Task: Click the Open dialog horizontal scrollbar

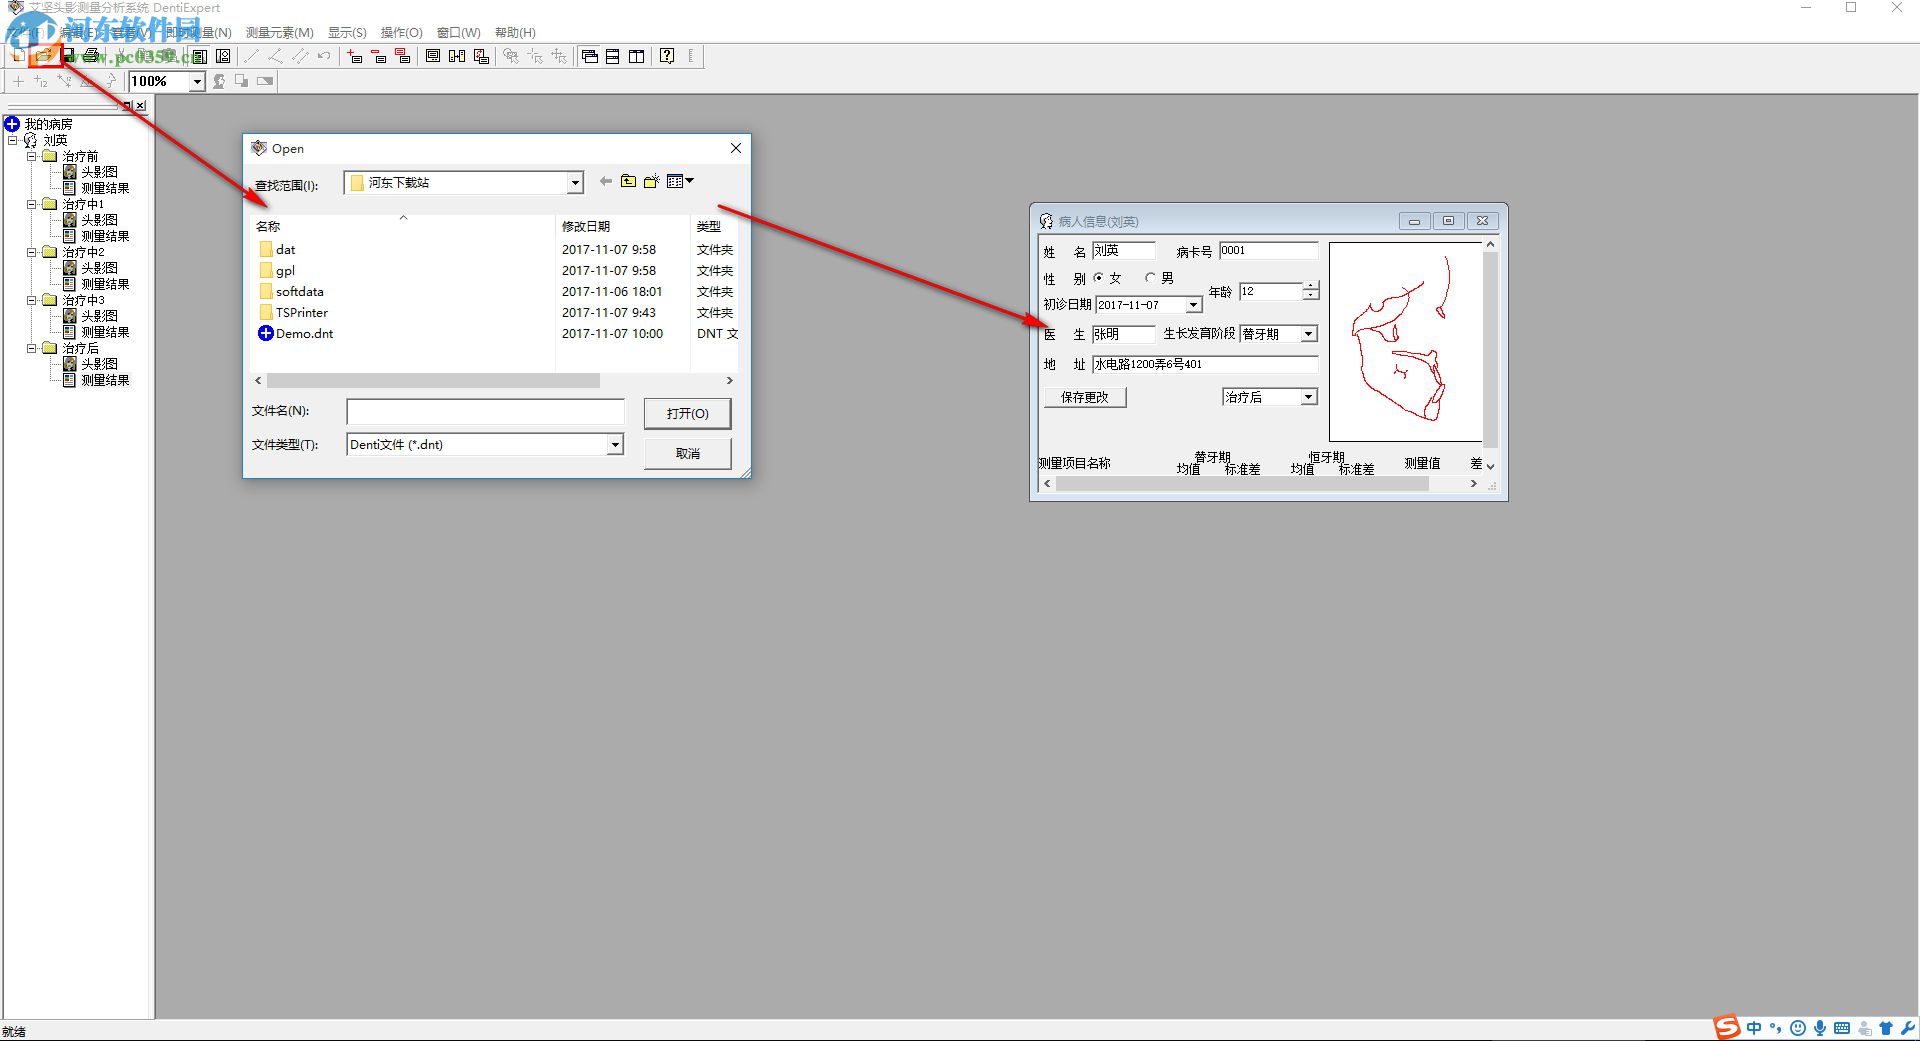Action: coord(433,381)
